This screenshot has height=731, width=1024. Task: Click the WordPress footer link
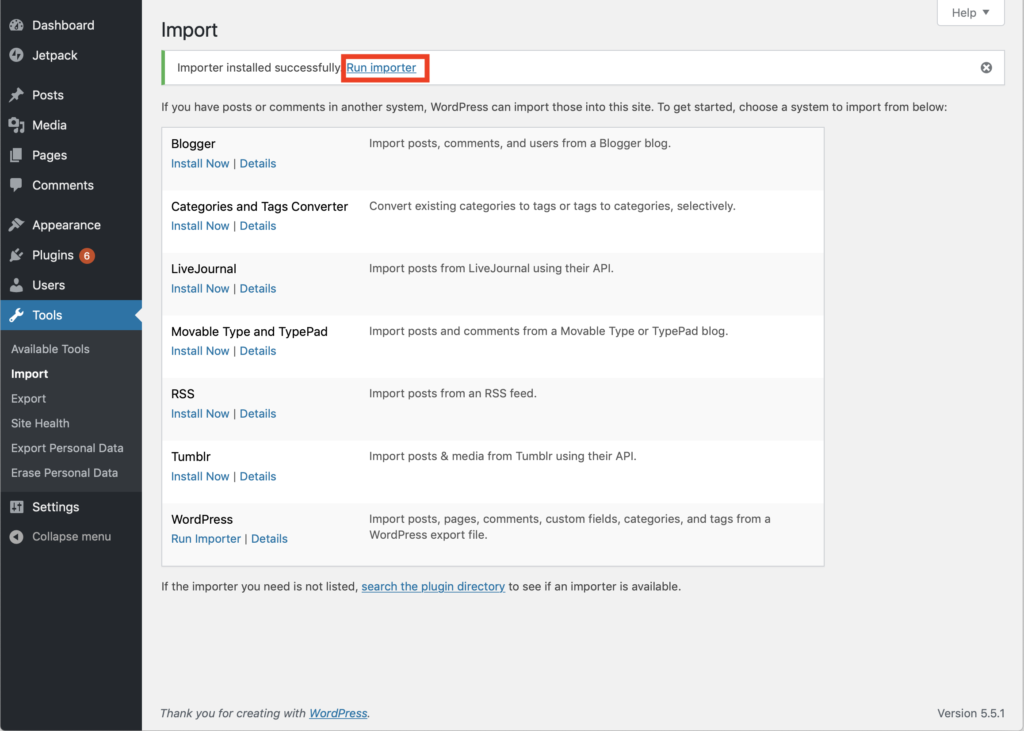(338, 713)
